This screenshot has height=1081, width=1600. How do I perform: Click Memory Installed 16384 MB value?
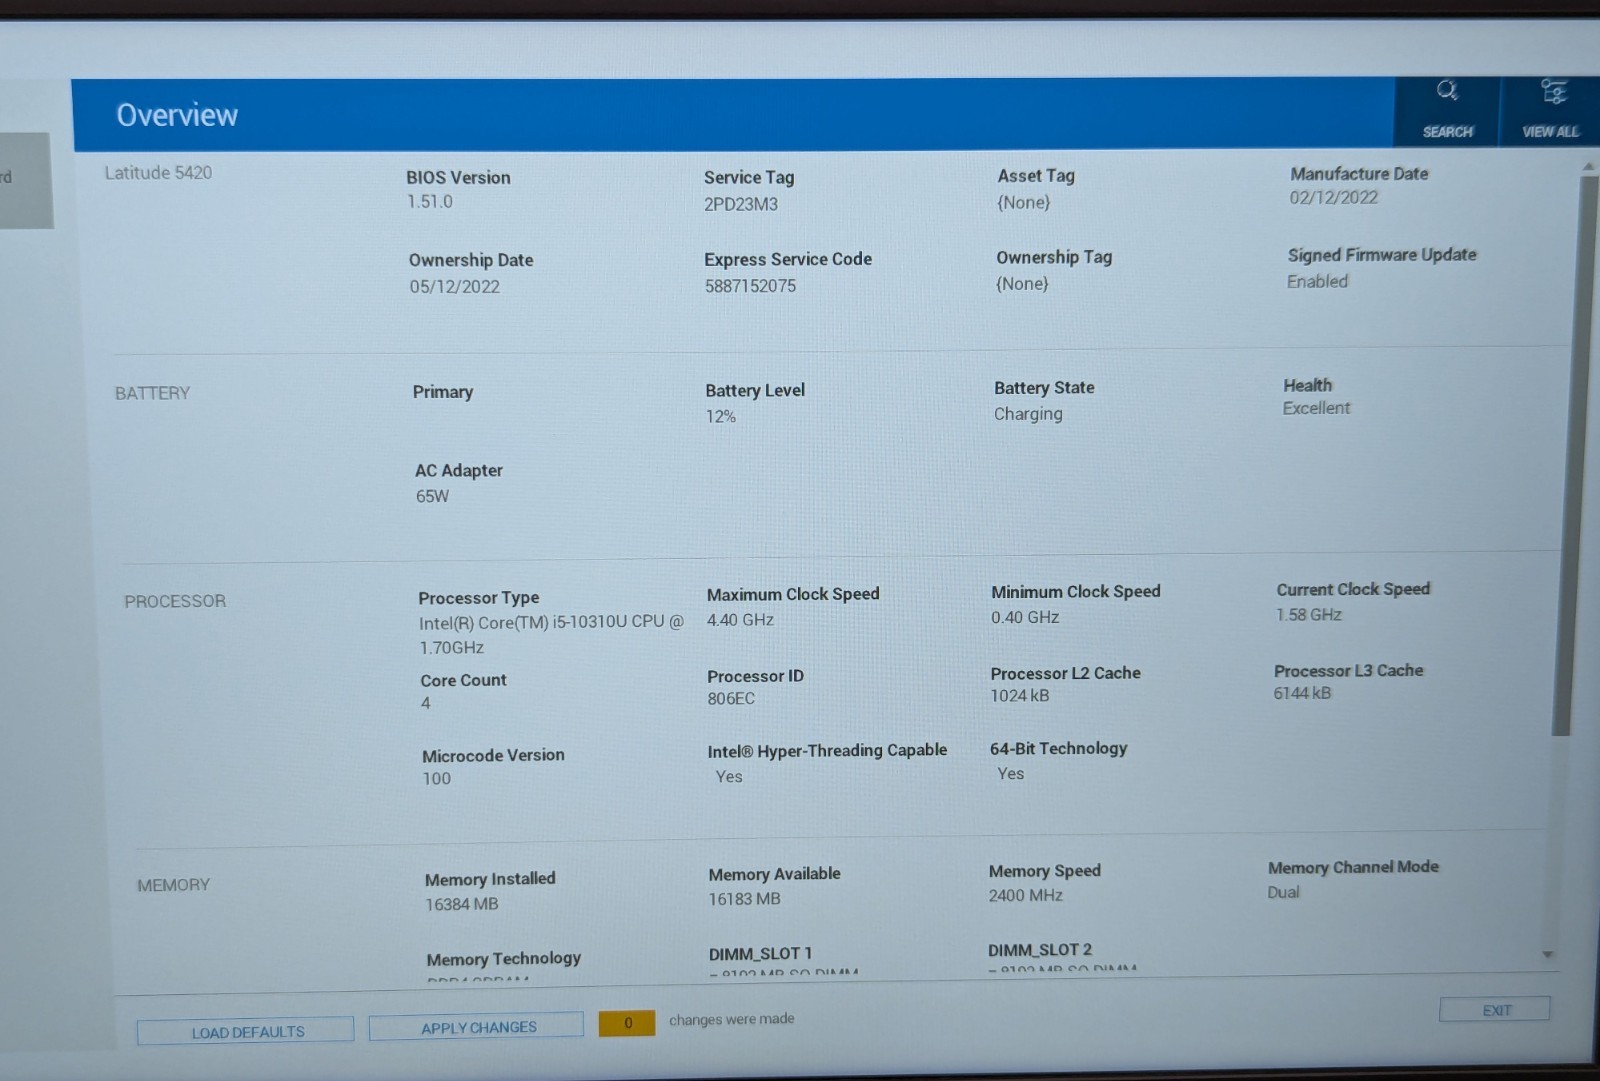click(x=461, y=904)
